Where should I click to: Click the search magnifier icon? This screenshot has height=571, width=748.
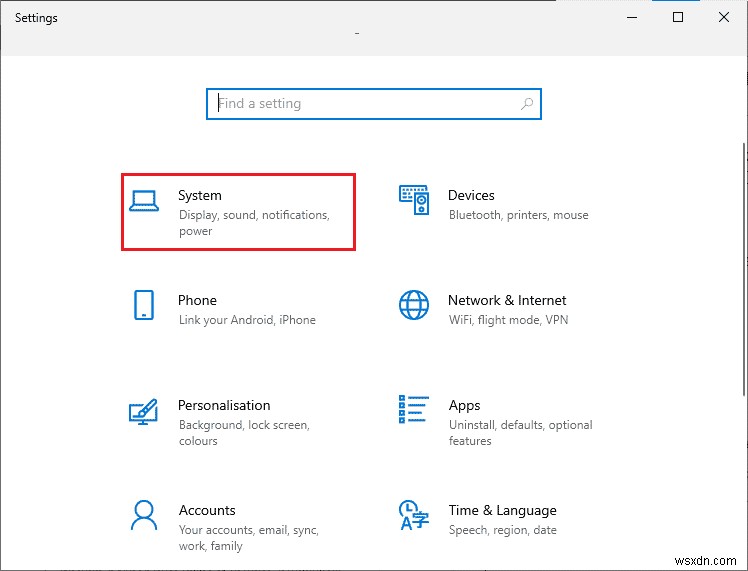coord(527,104)
